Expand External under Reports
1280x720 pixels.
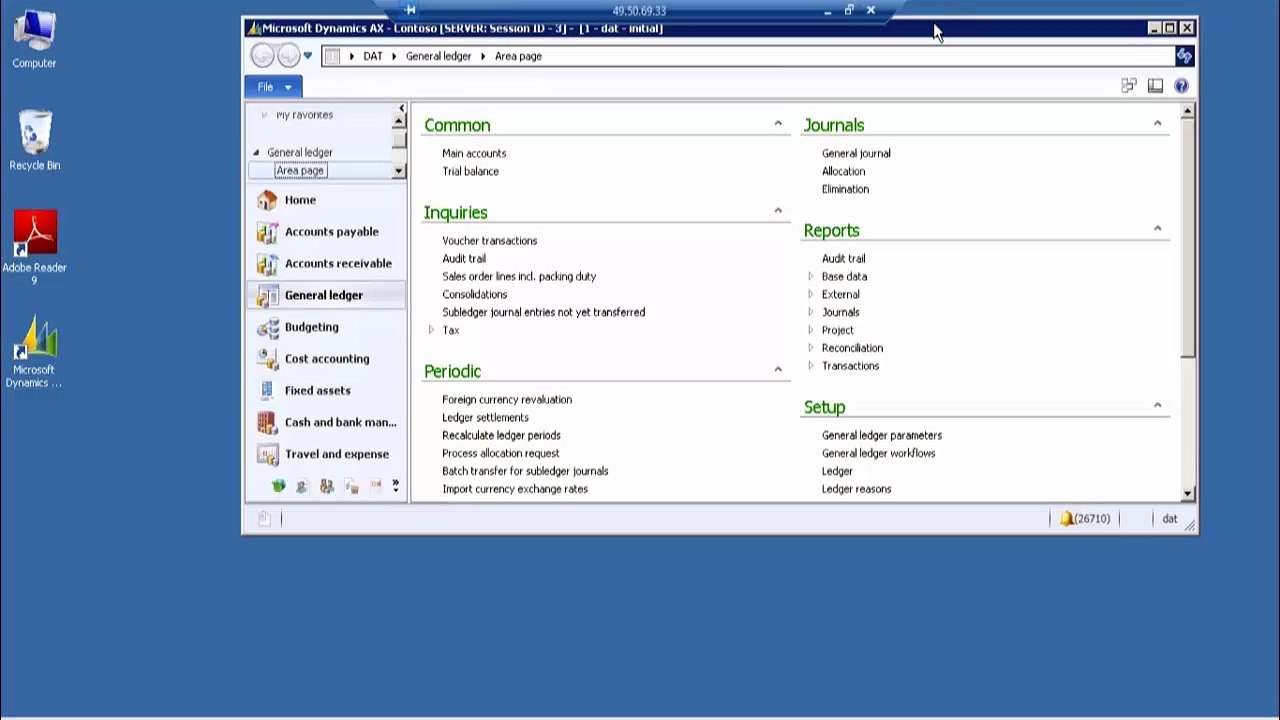[811, 294]
